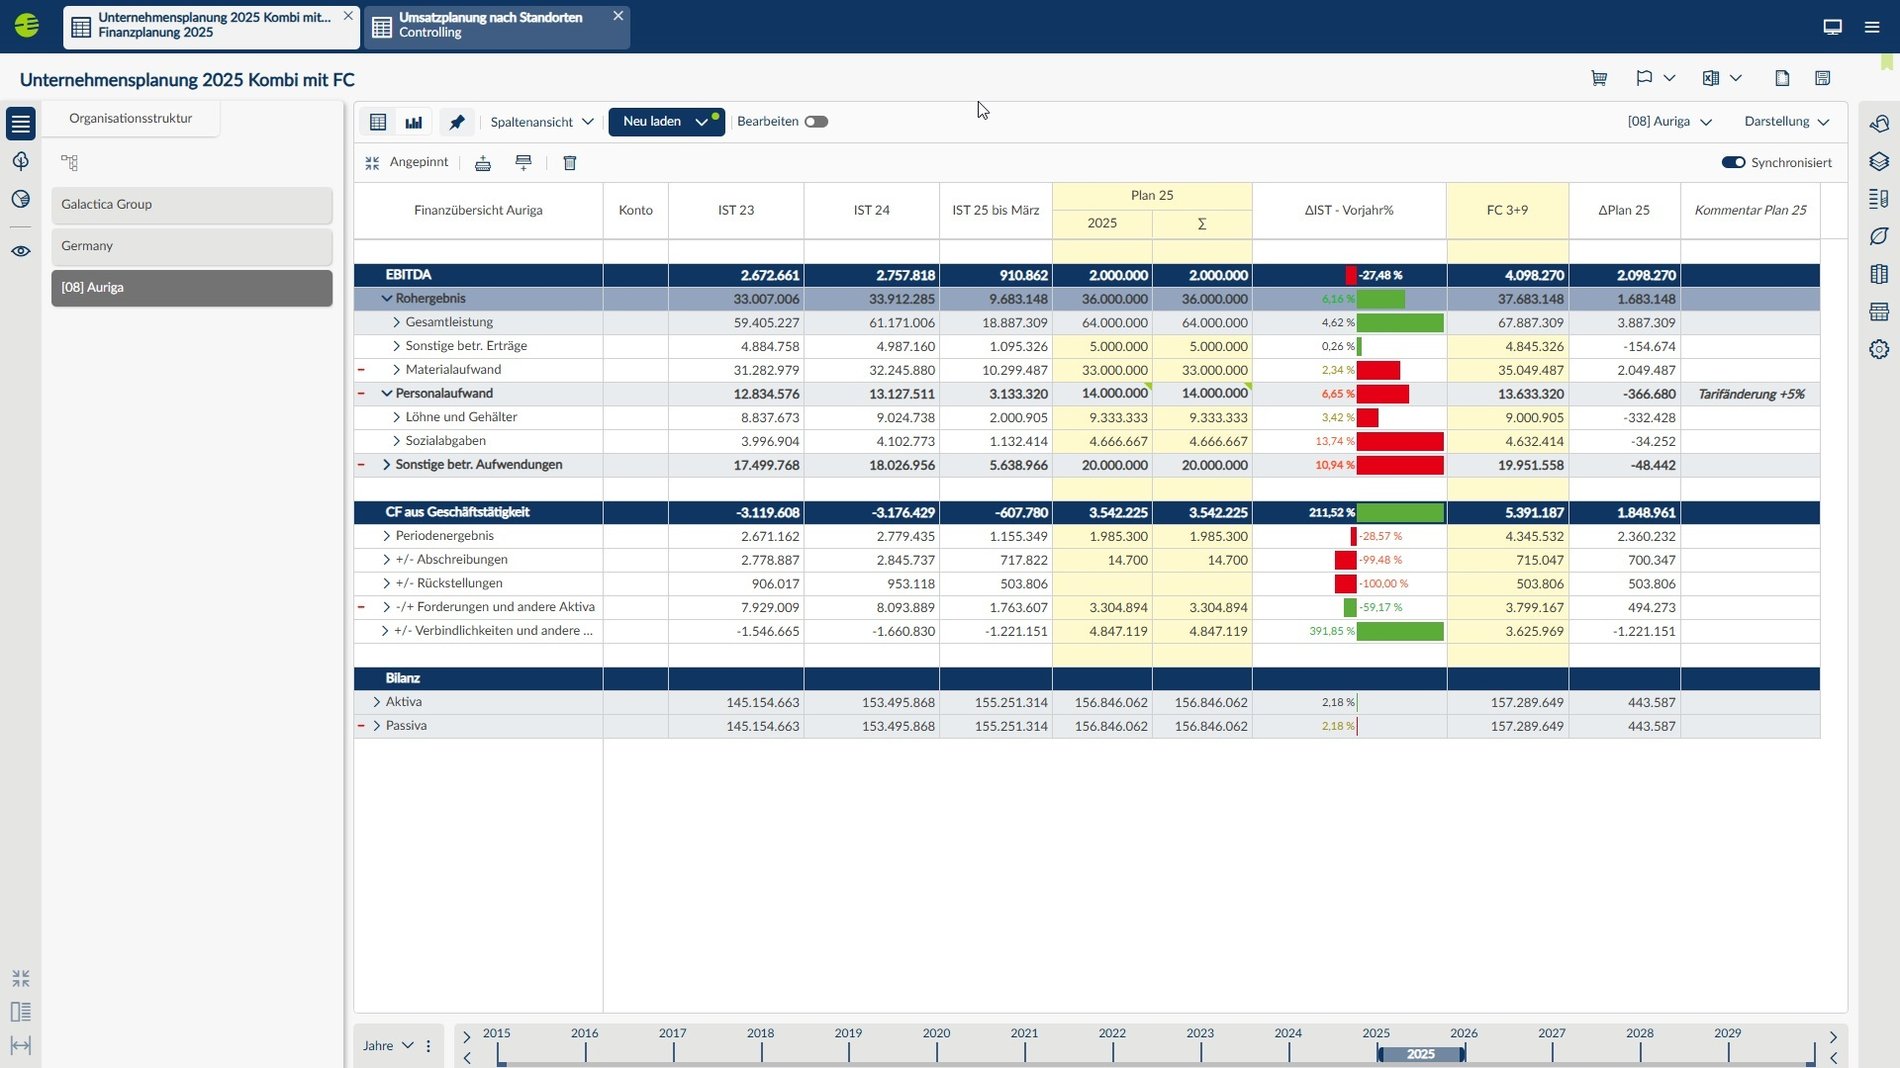
Task: Click the Neu laden button
Action: (652, 122)
